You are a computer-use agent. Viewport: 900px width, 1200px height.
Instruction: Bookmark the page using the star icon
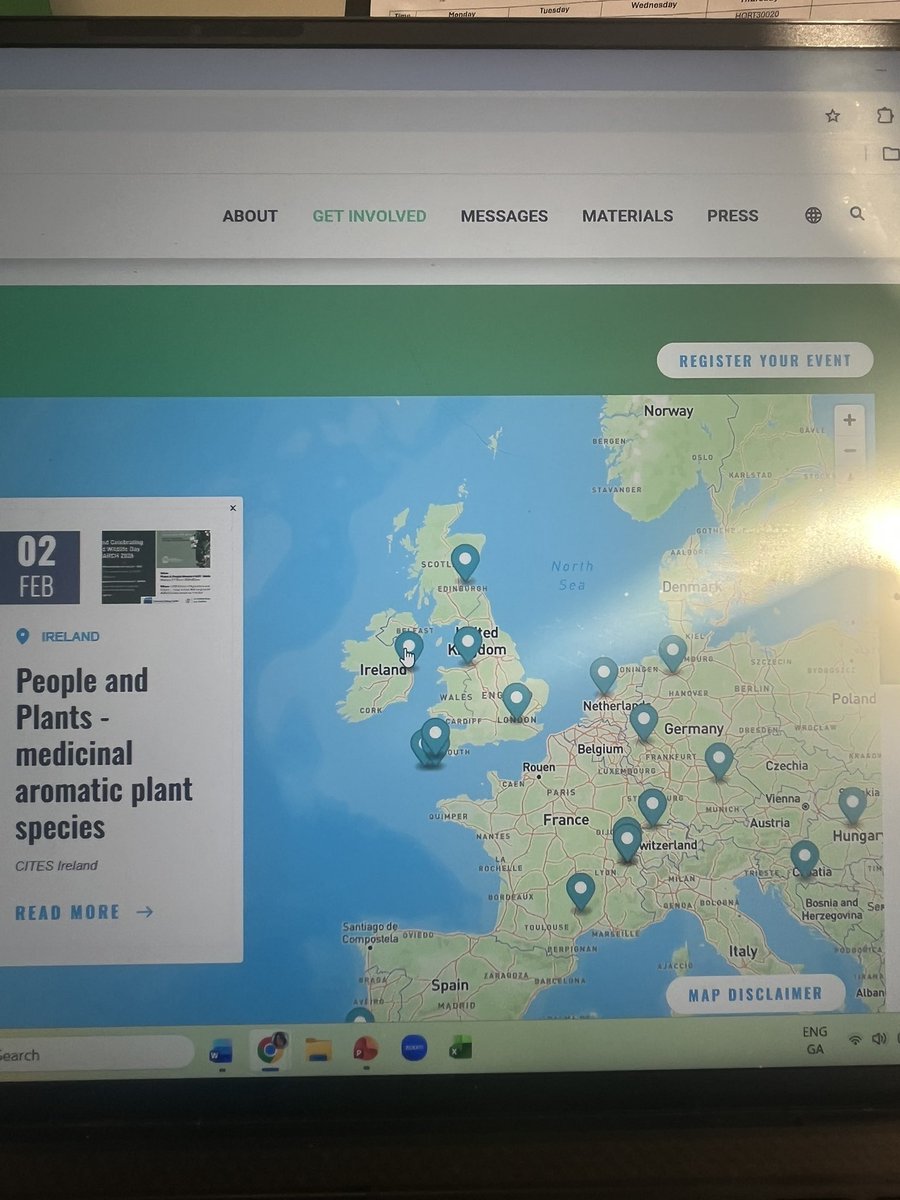click(832, 116)
